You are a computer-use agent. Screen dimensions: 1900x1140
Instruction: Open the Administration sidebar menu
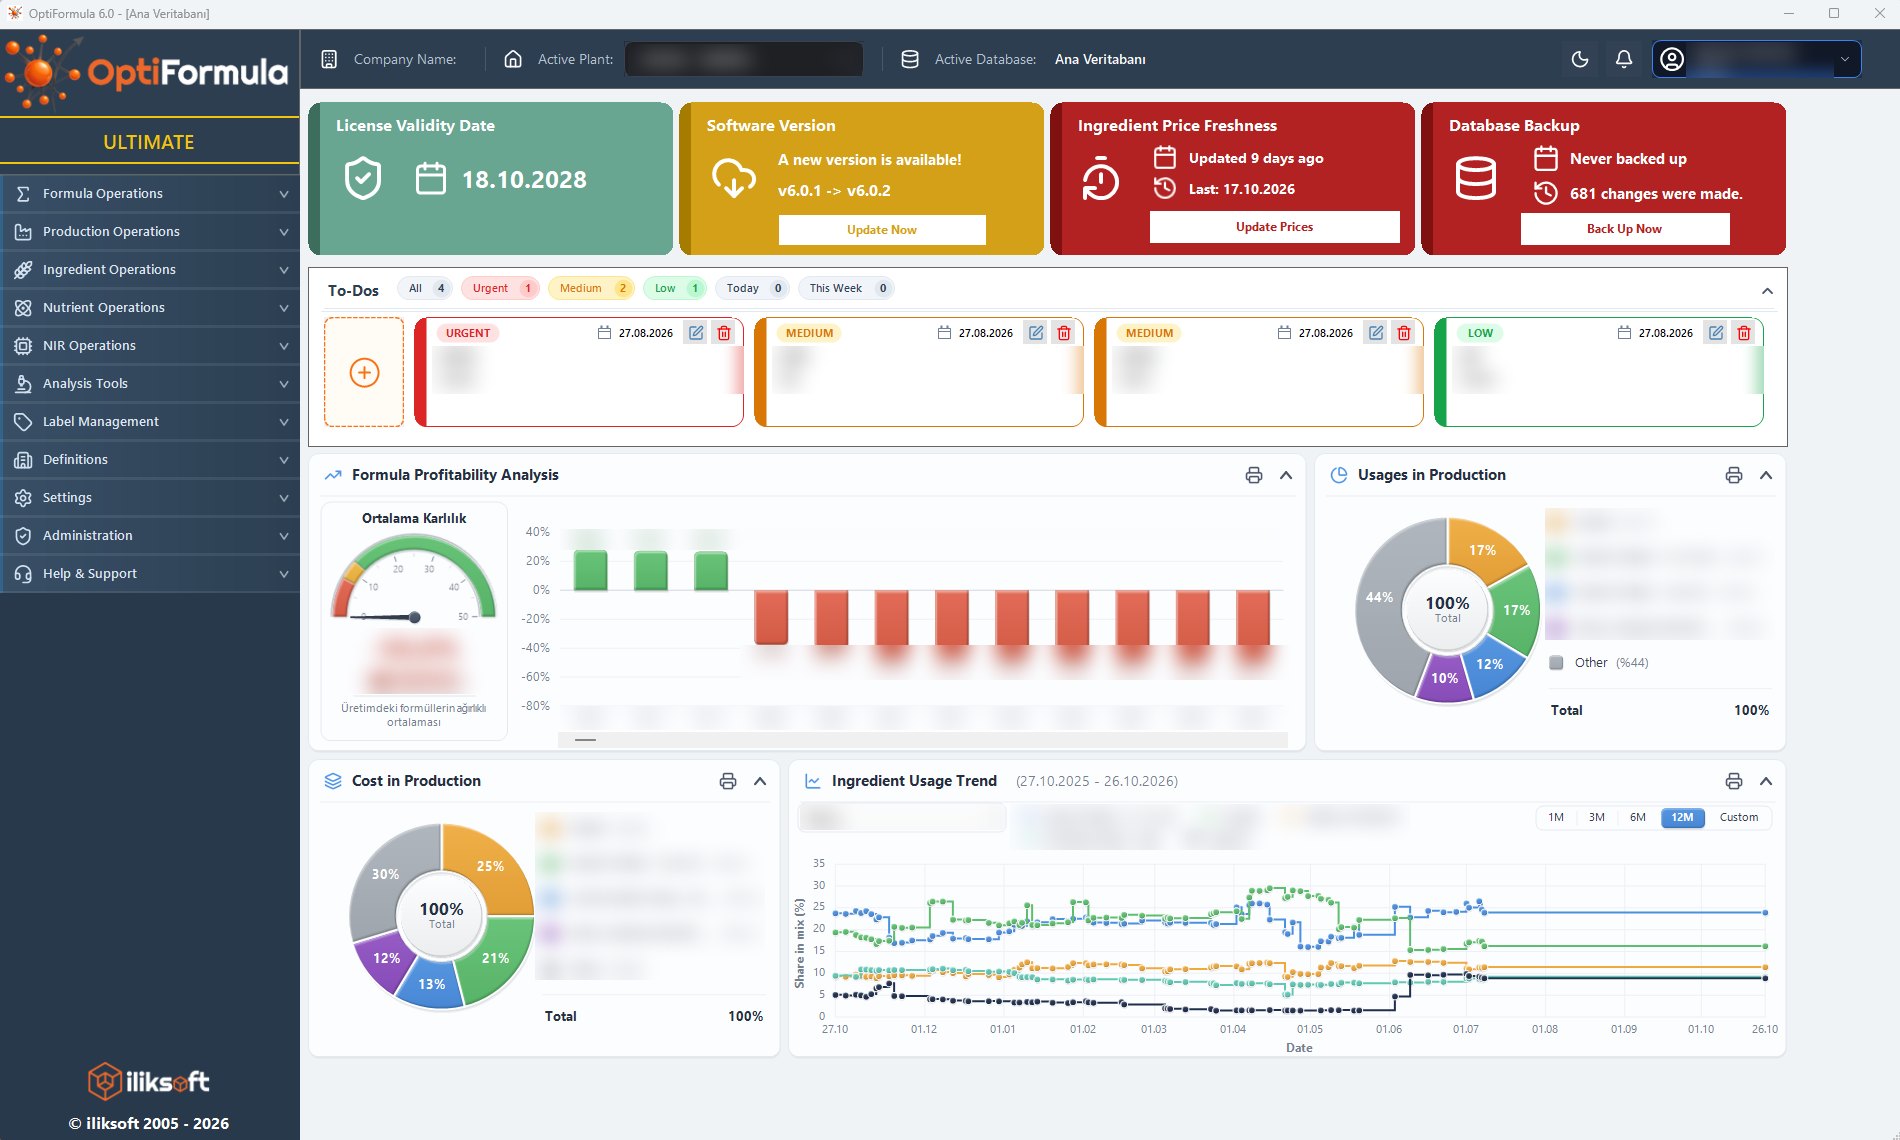pyautogui.click(x=150, y=535)
